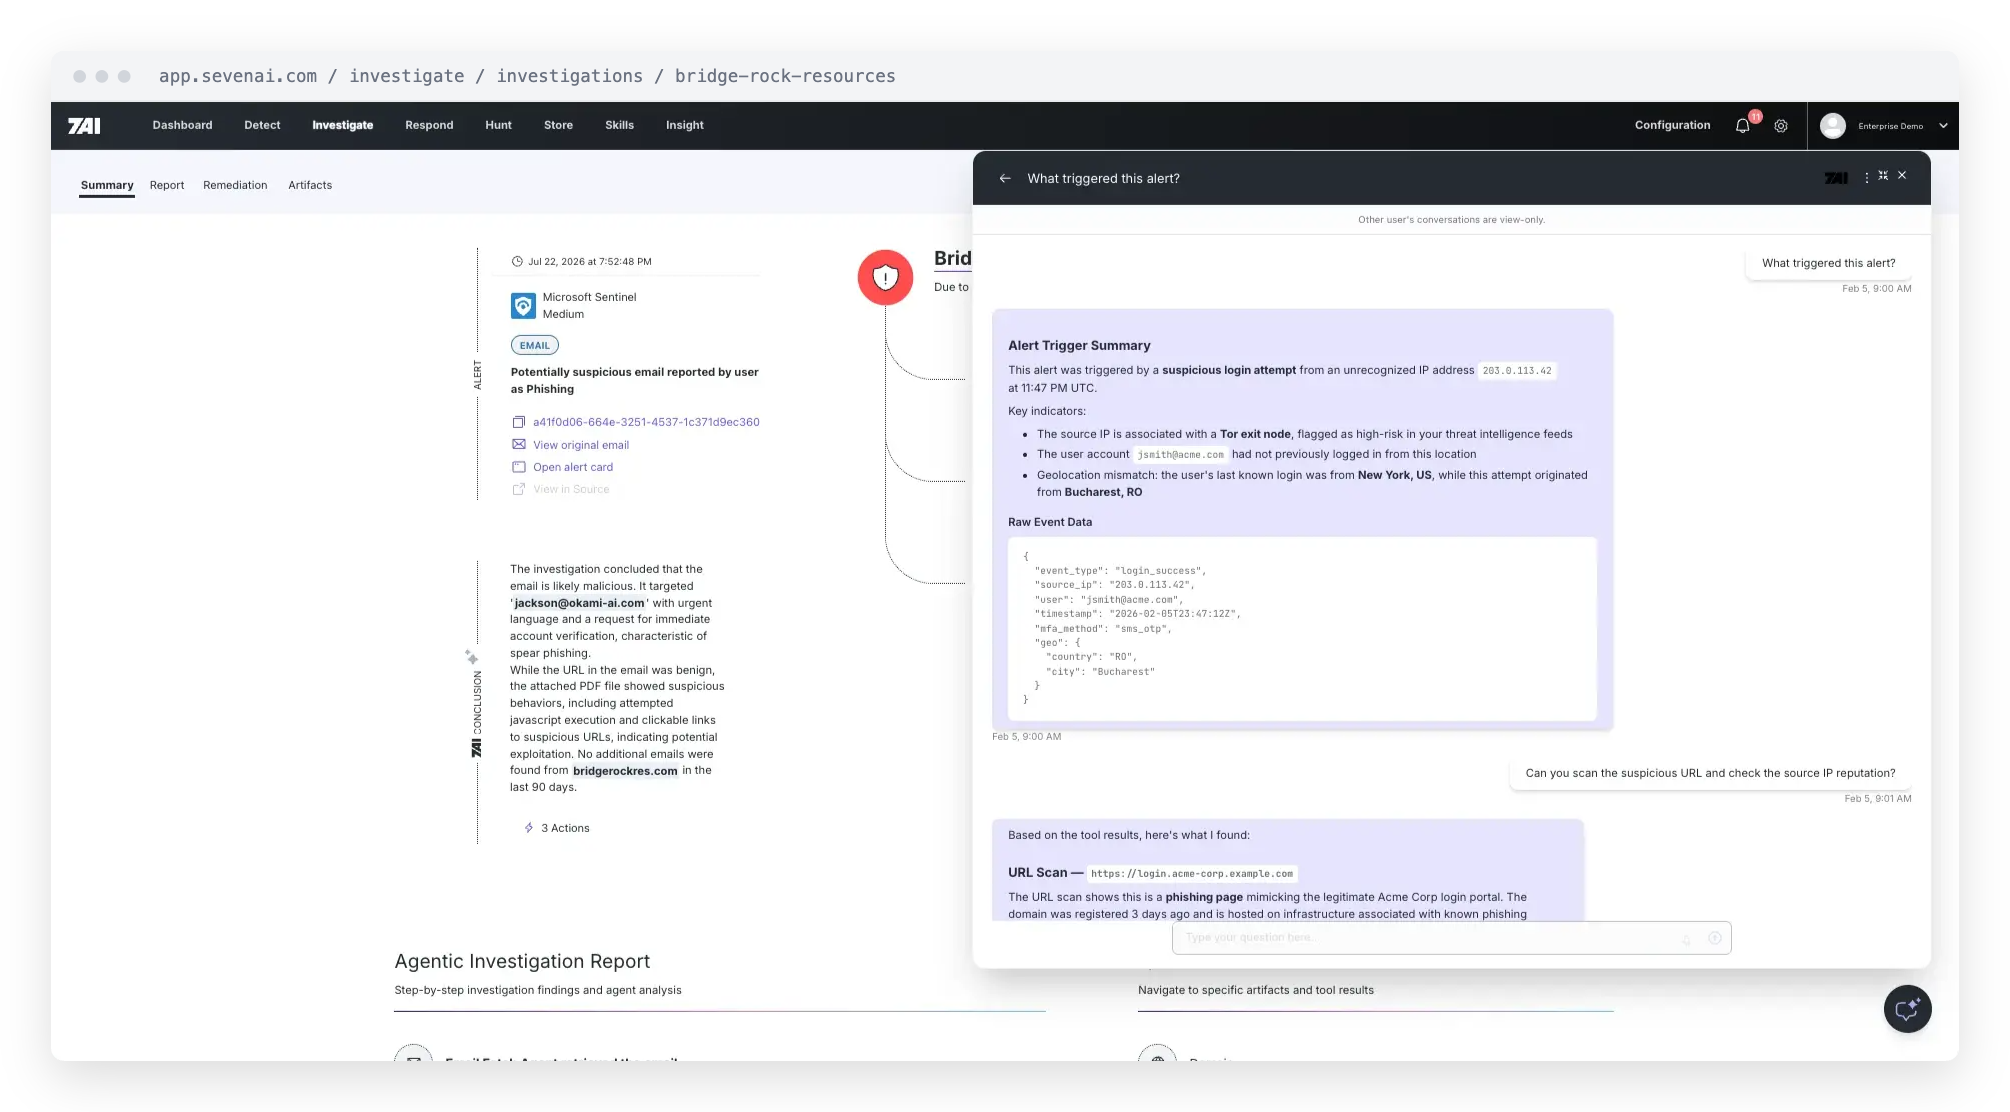
Task: Switch to the Artifacts tab
Action: (310, 186)
